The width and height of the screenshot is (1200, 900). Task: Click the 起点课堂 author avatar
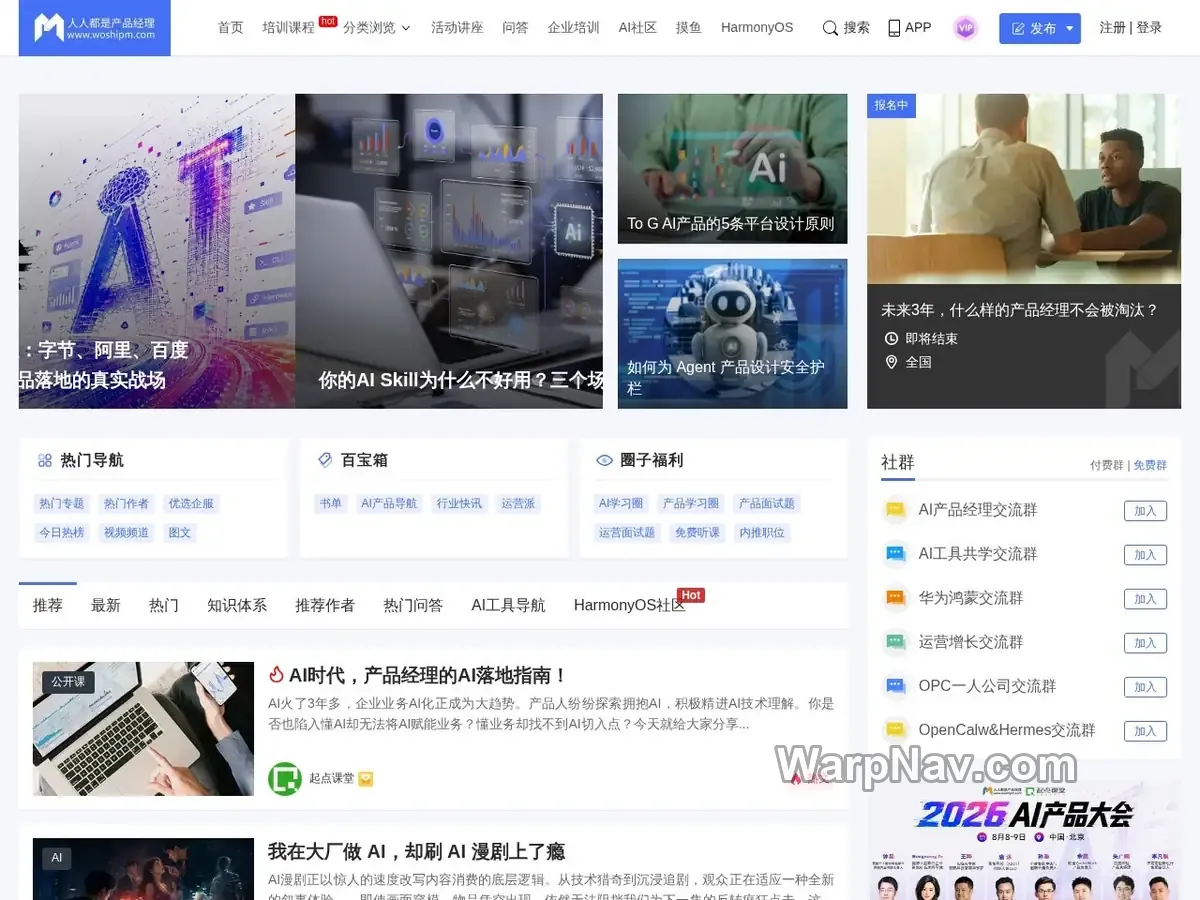coord(285,778)
